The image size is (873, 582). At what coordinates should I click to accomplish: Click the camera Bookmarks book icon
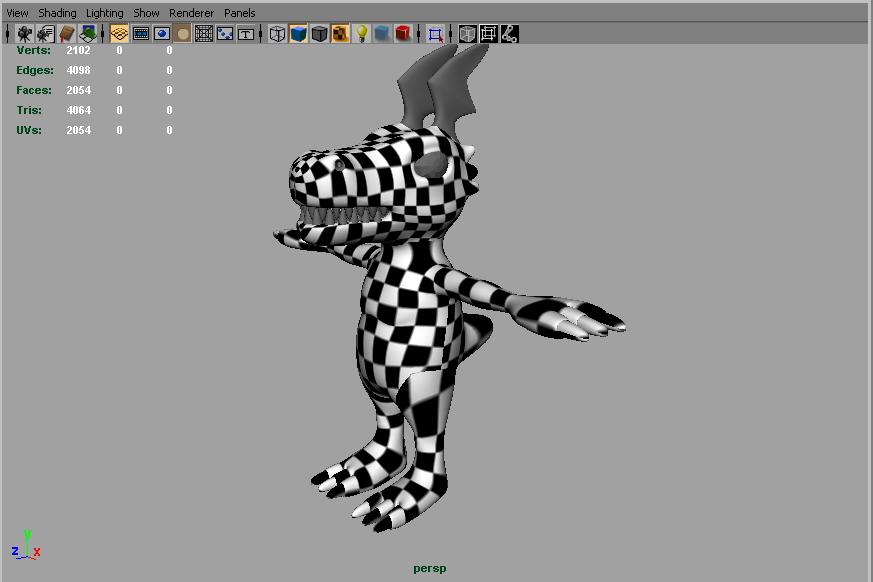66,34
